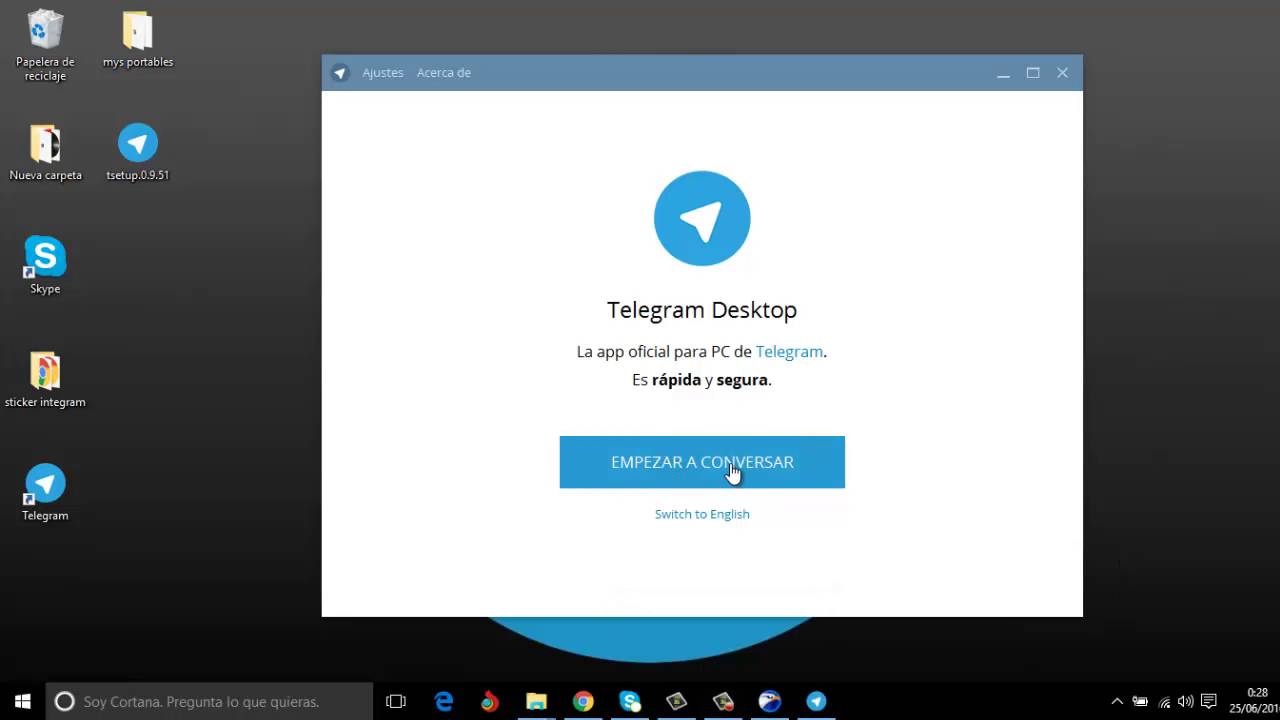Open the Ajustes menu in Telegram
The height and width of the screenshot is (720, 1280).
383,73
